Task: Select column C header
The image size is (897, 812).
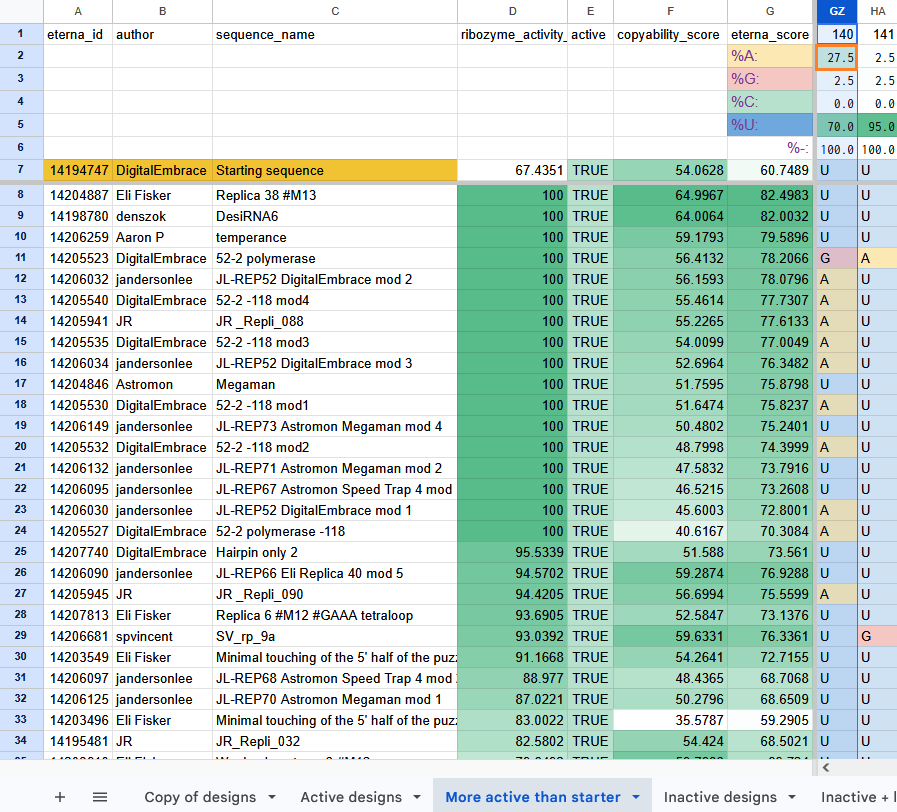Action: 335,11
